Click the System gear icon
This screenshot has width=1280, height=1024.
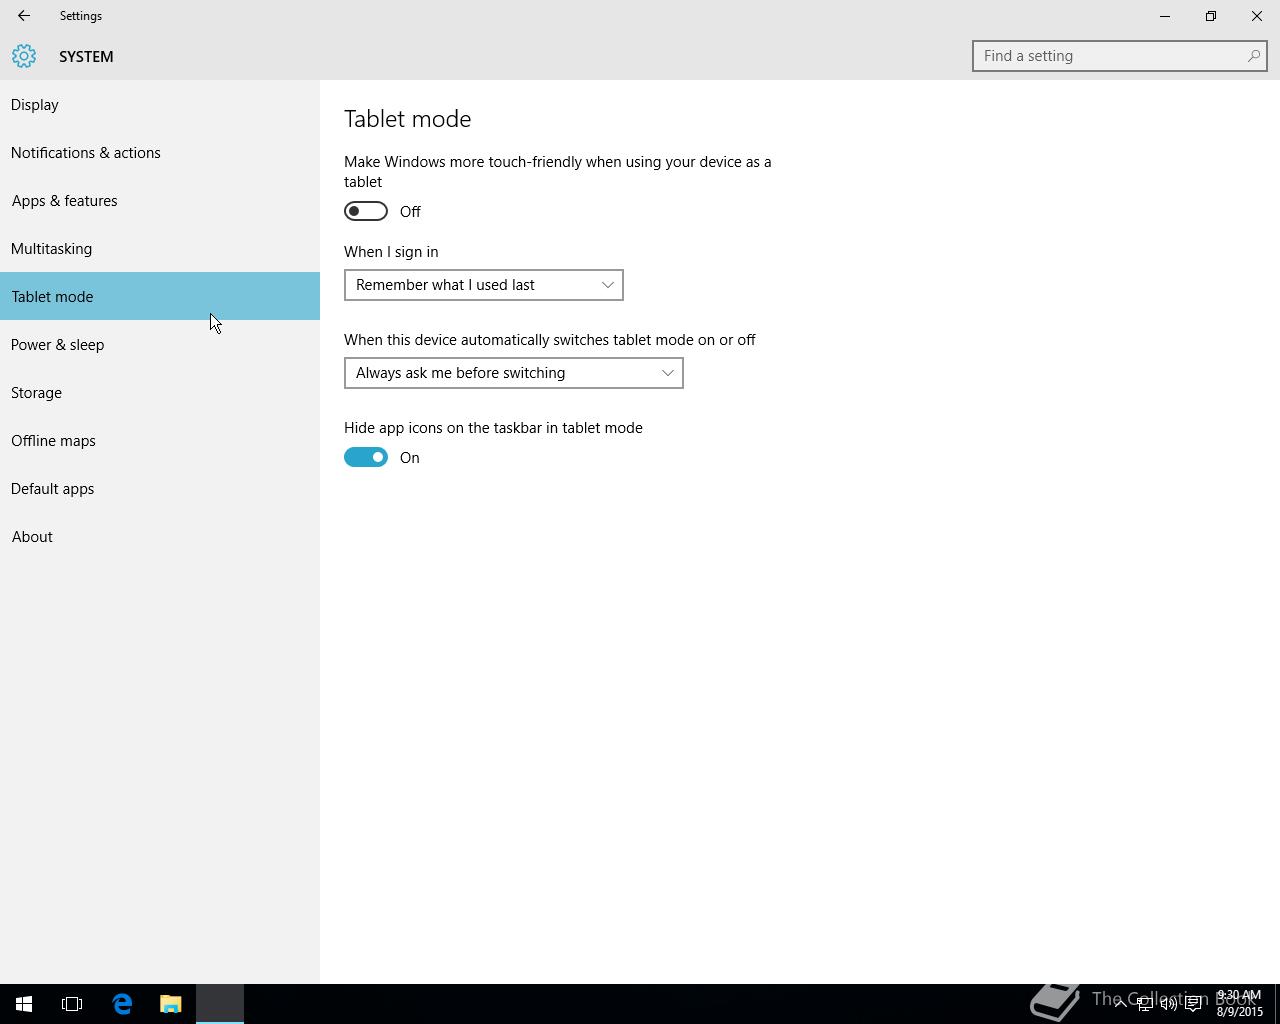click(24, 56)
